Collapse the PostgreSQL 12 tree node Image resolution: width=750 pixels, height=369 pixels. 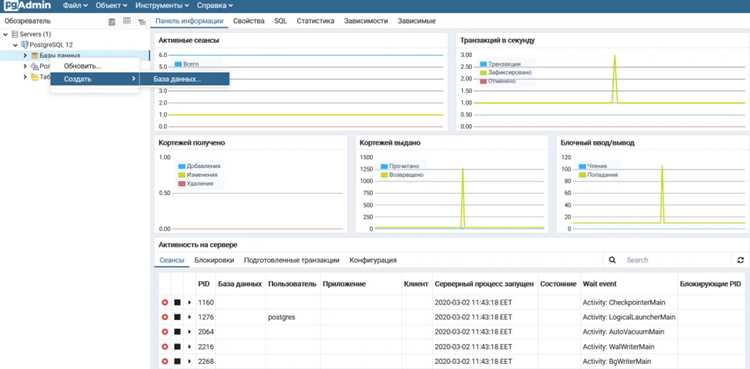[16, 45]
